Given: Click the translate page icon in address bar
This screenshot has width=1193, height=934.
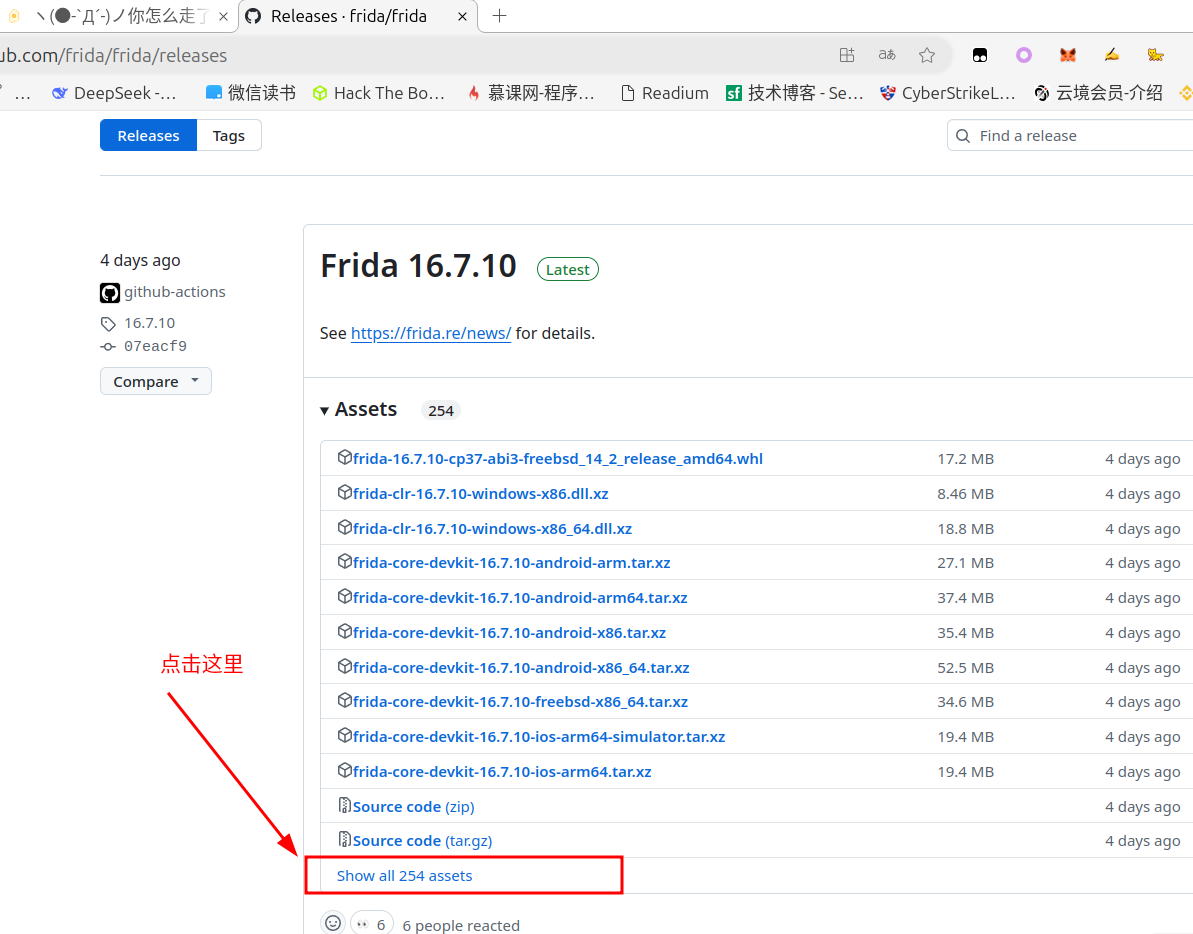Looking at the screenshot, I should 887,55.
